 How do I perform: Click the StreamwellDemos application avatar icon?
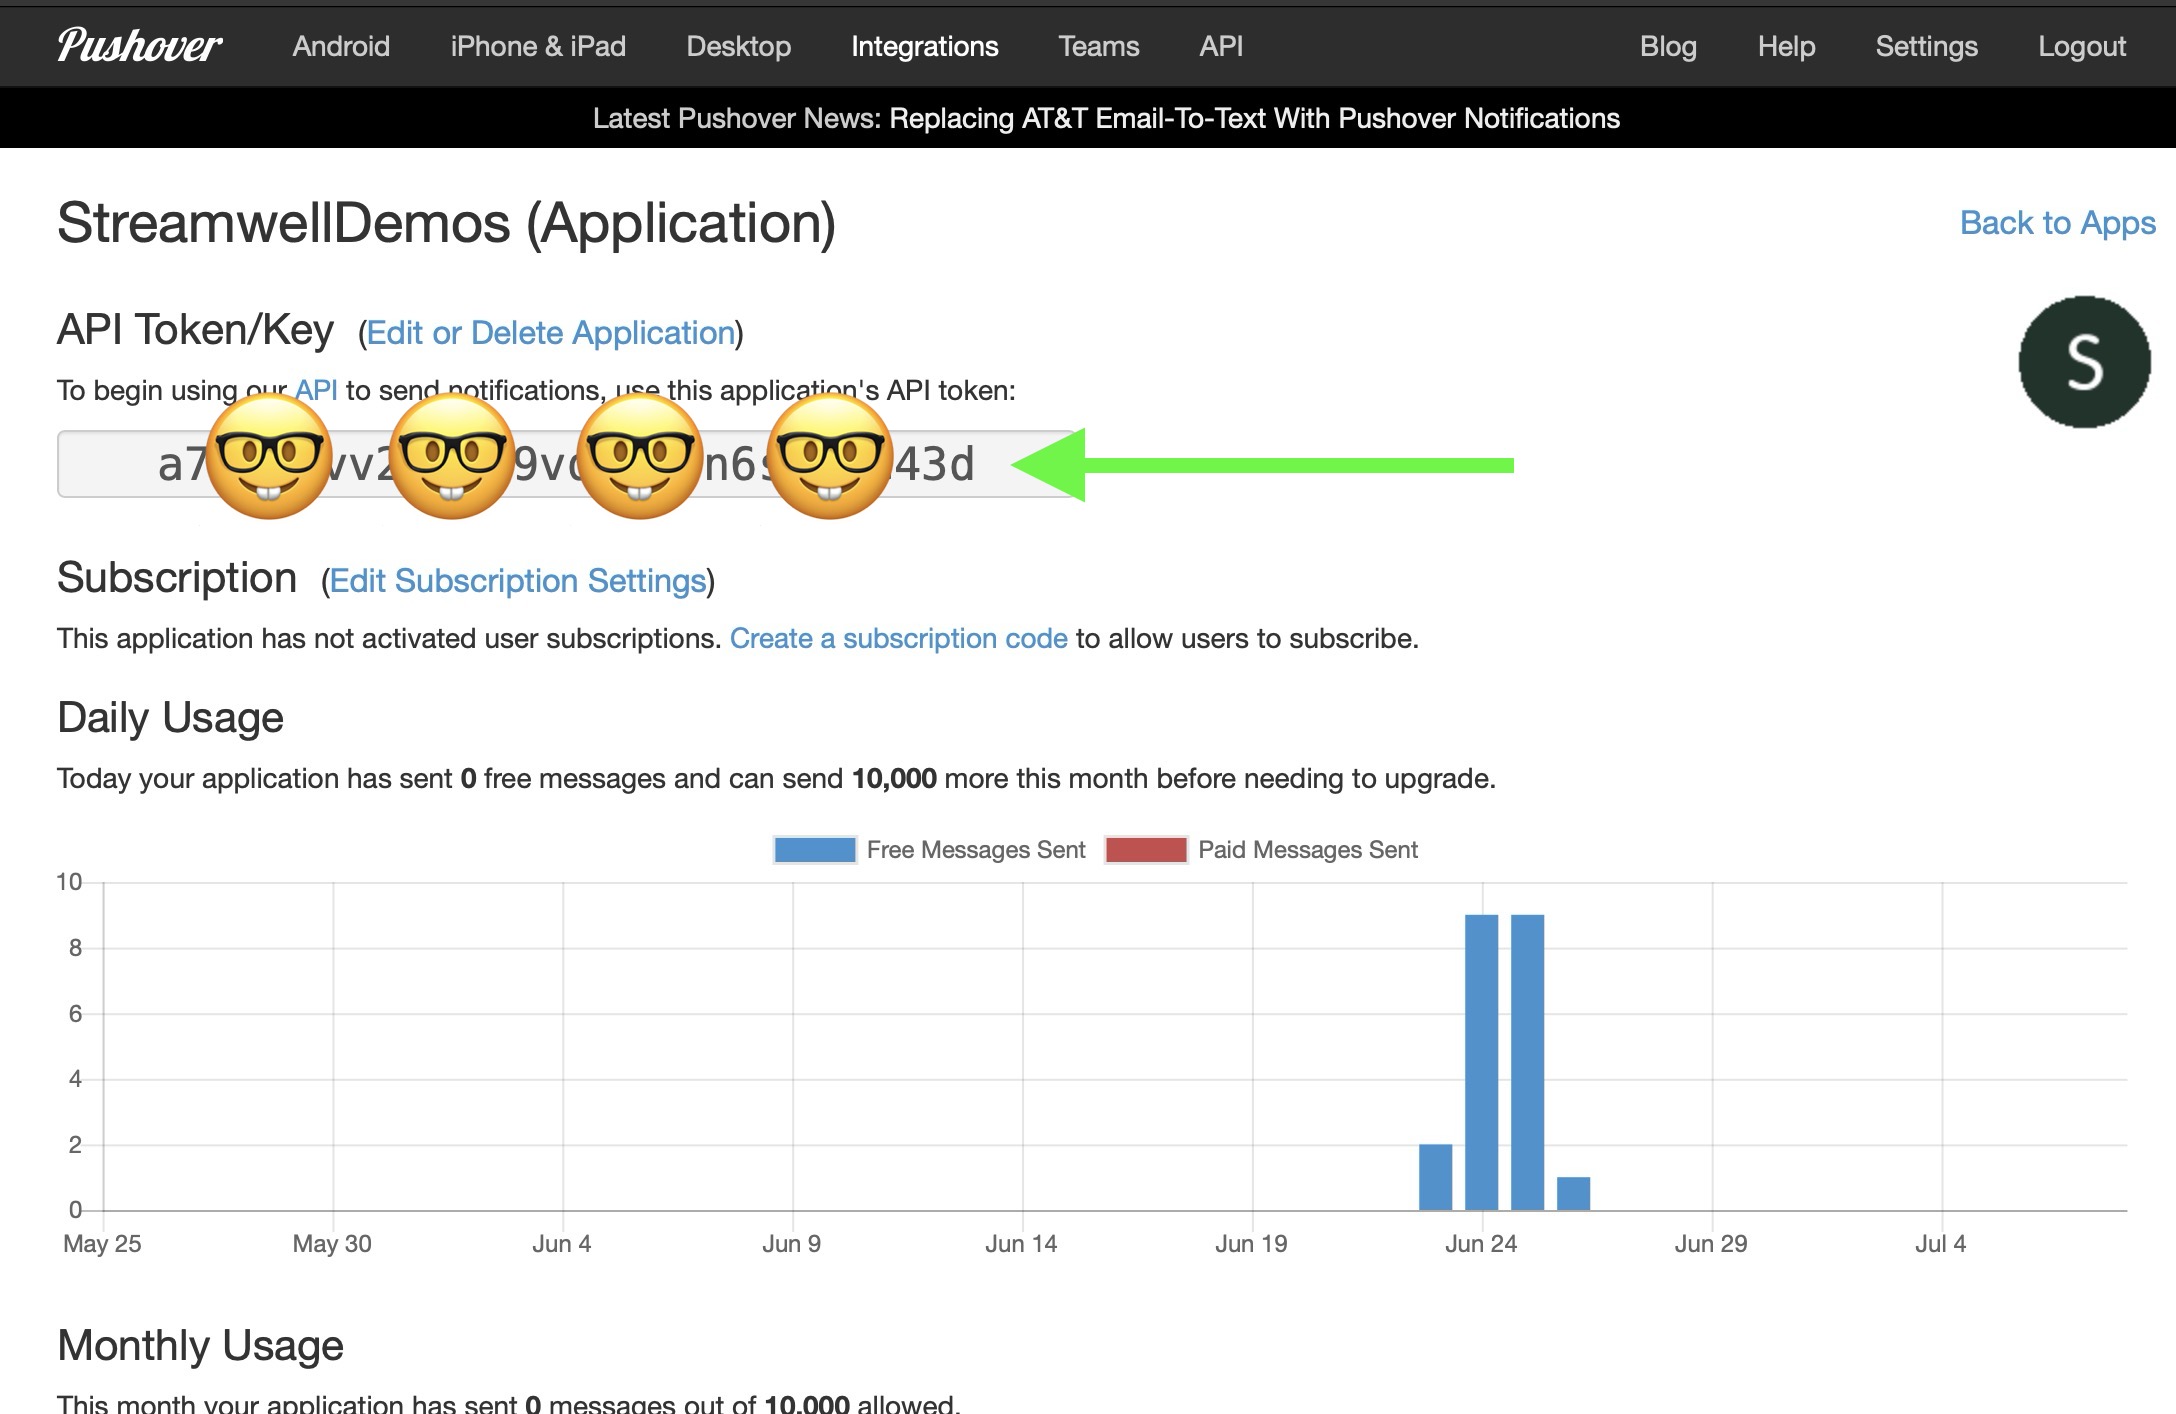(x=2084, y=362)
